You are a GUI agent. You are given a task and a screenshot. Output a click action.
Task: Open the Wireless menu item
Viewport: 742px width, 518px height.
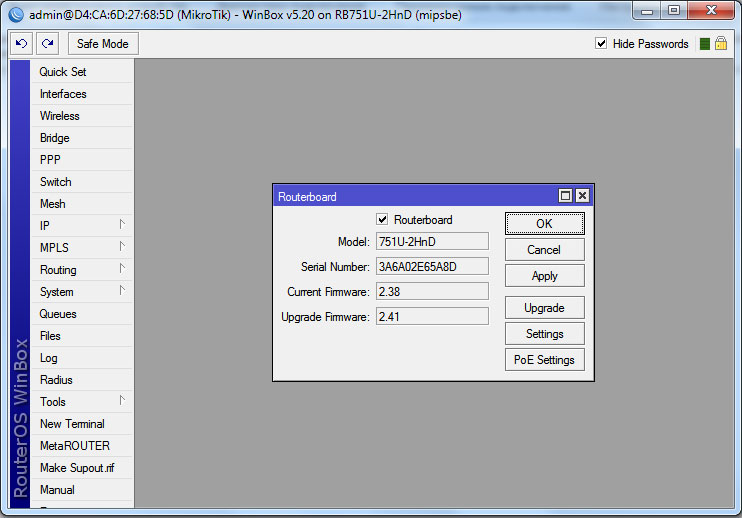pos(60,116)
